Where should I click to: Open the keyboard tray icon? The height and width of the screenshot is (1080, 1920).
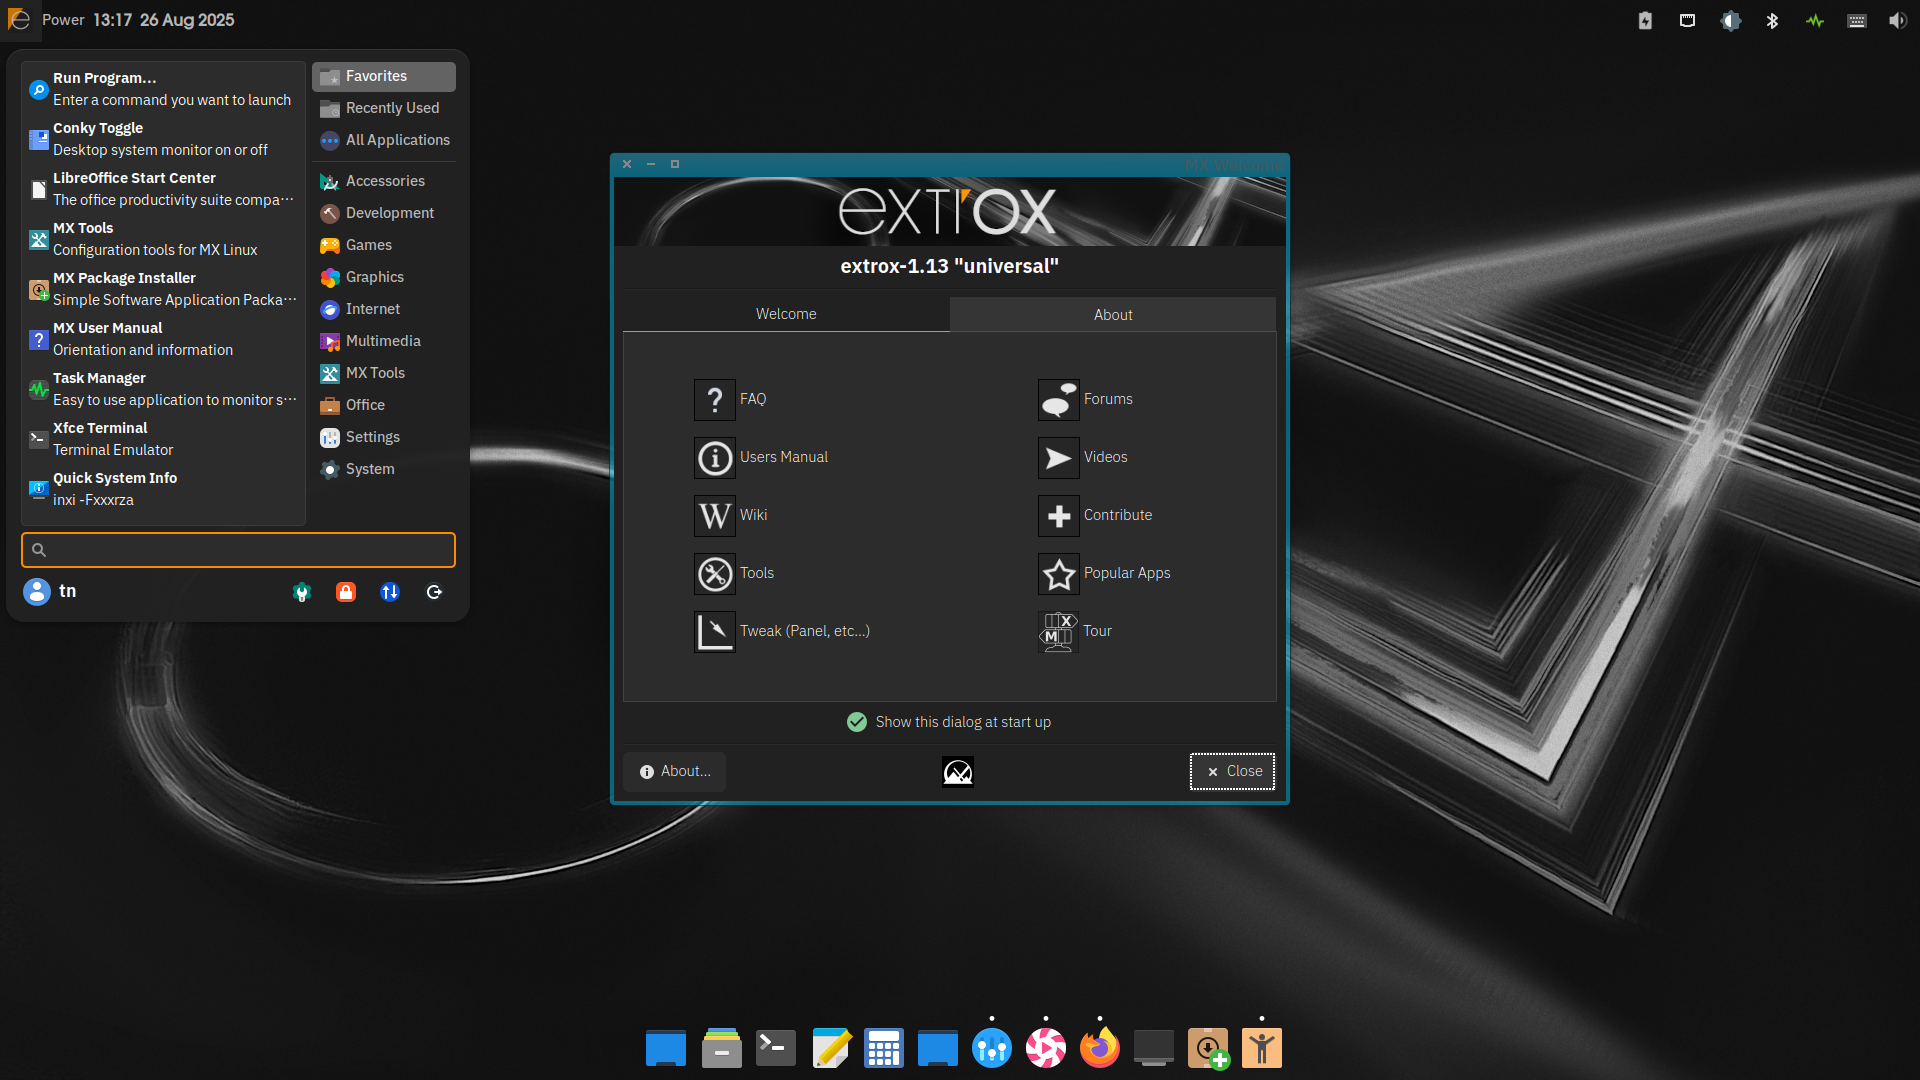pyautogui.click(x=1857, y=20)
